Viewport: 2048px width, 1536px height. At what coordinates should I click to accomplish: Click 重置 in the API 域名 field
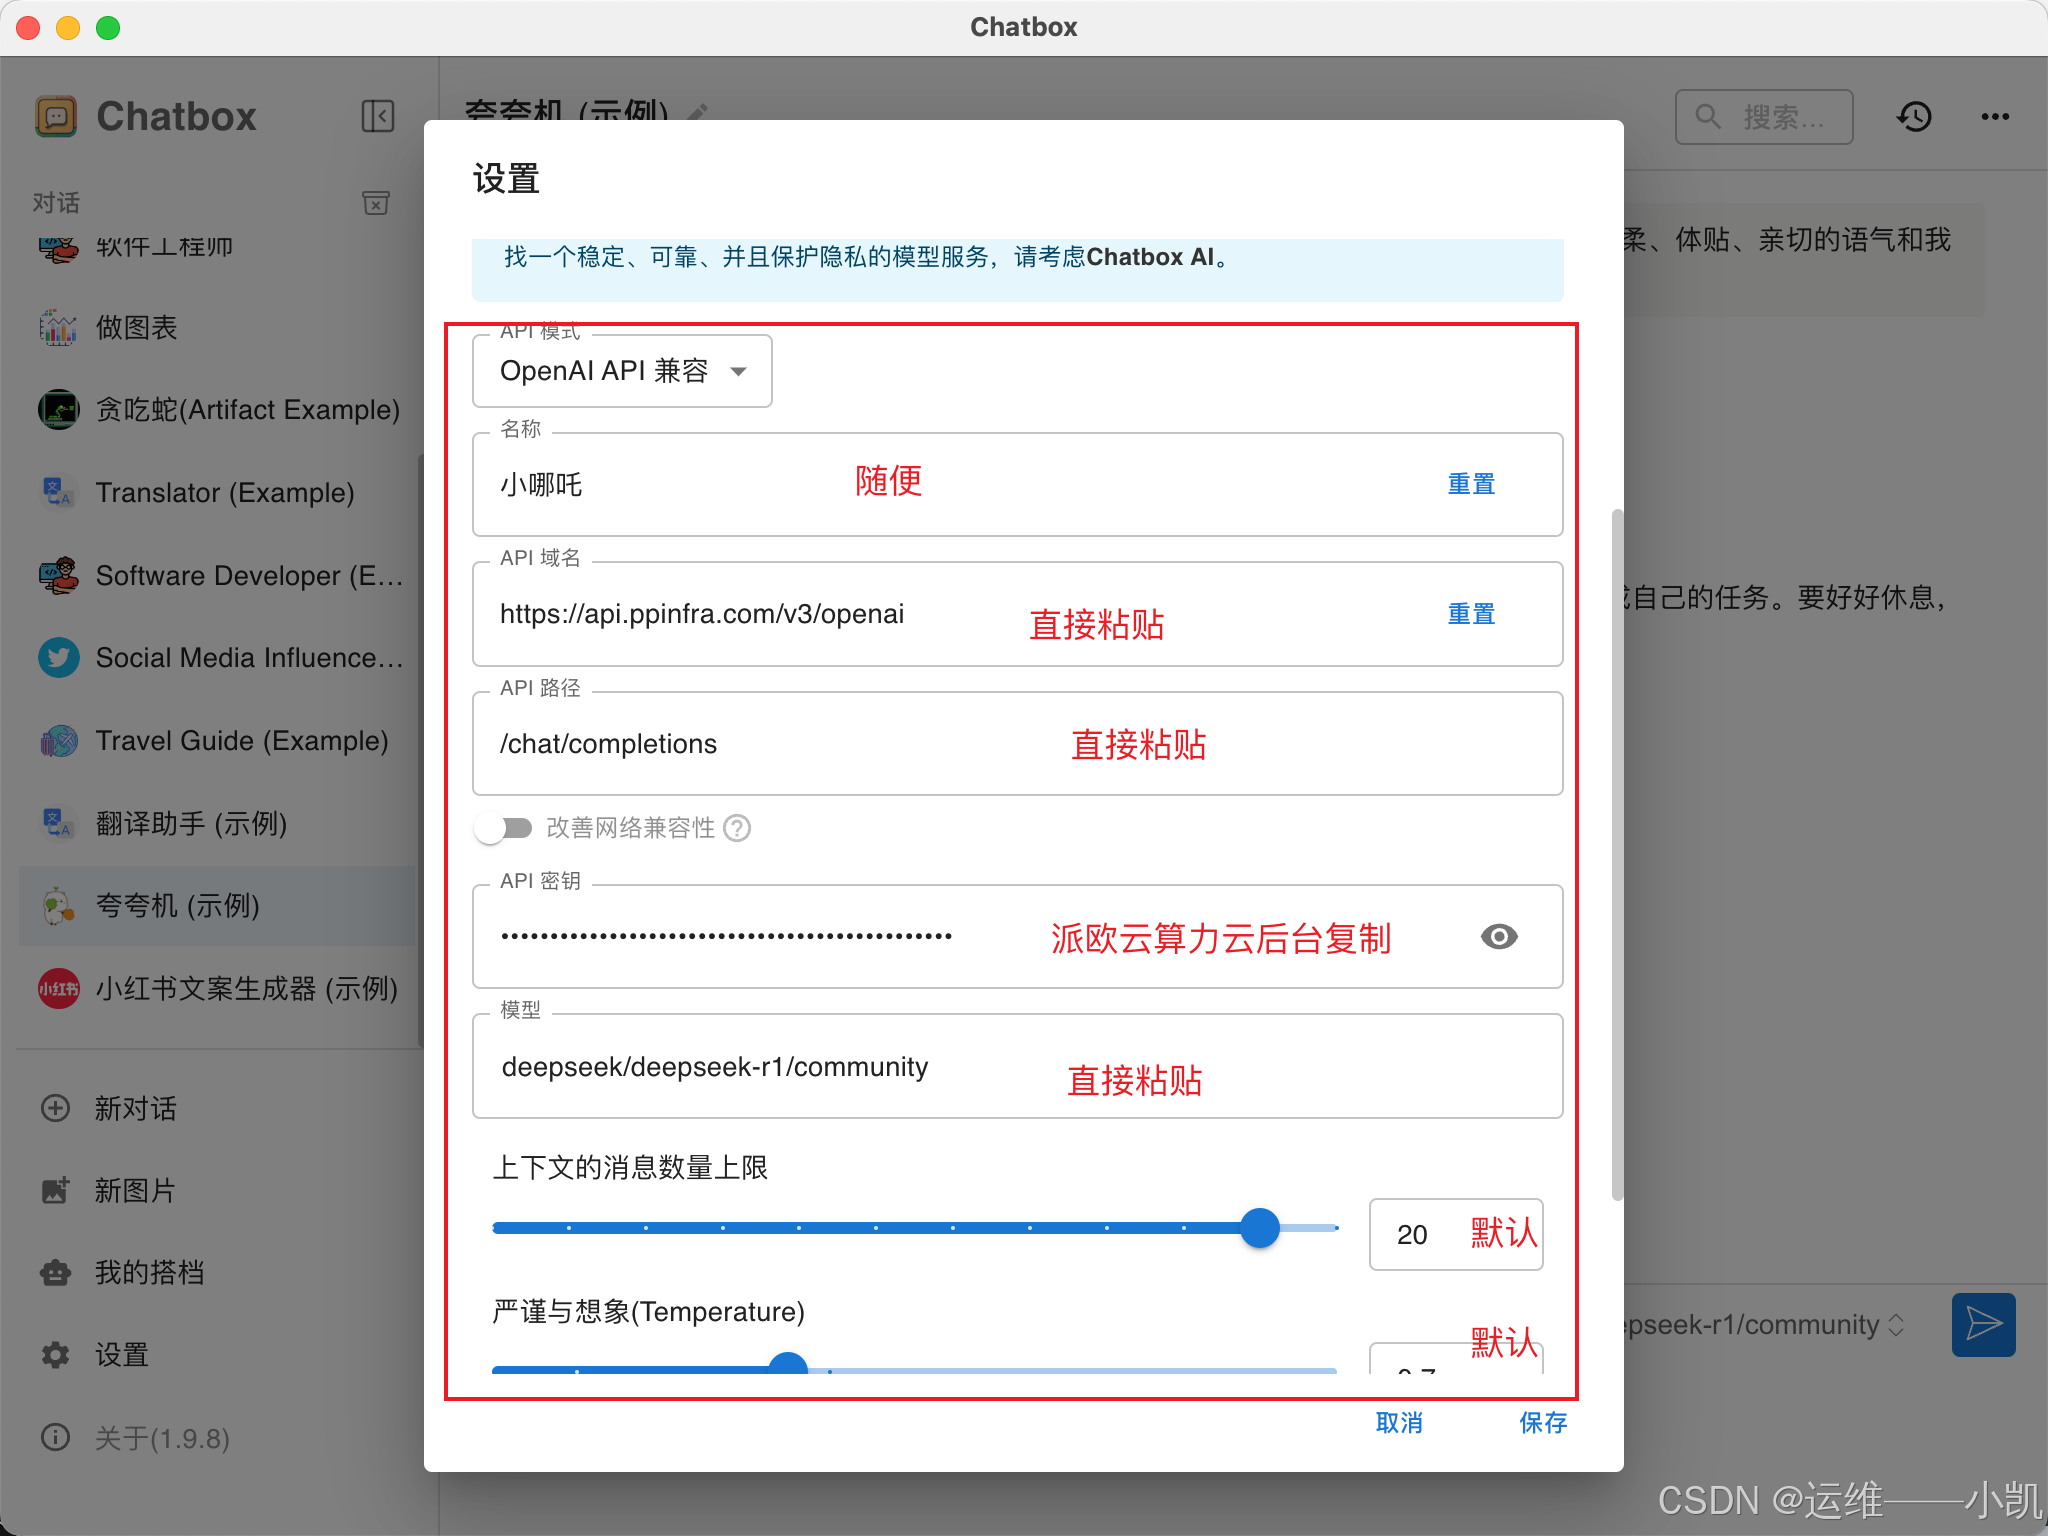[1471, 614]
